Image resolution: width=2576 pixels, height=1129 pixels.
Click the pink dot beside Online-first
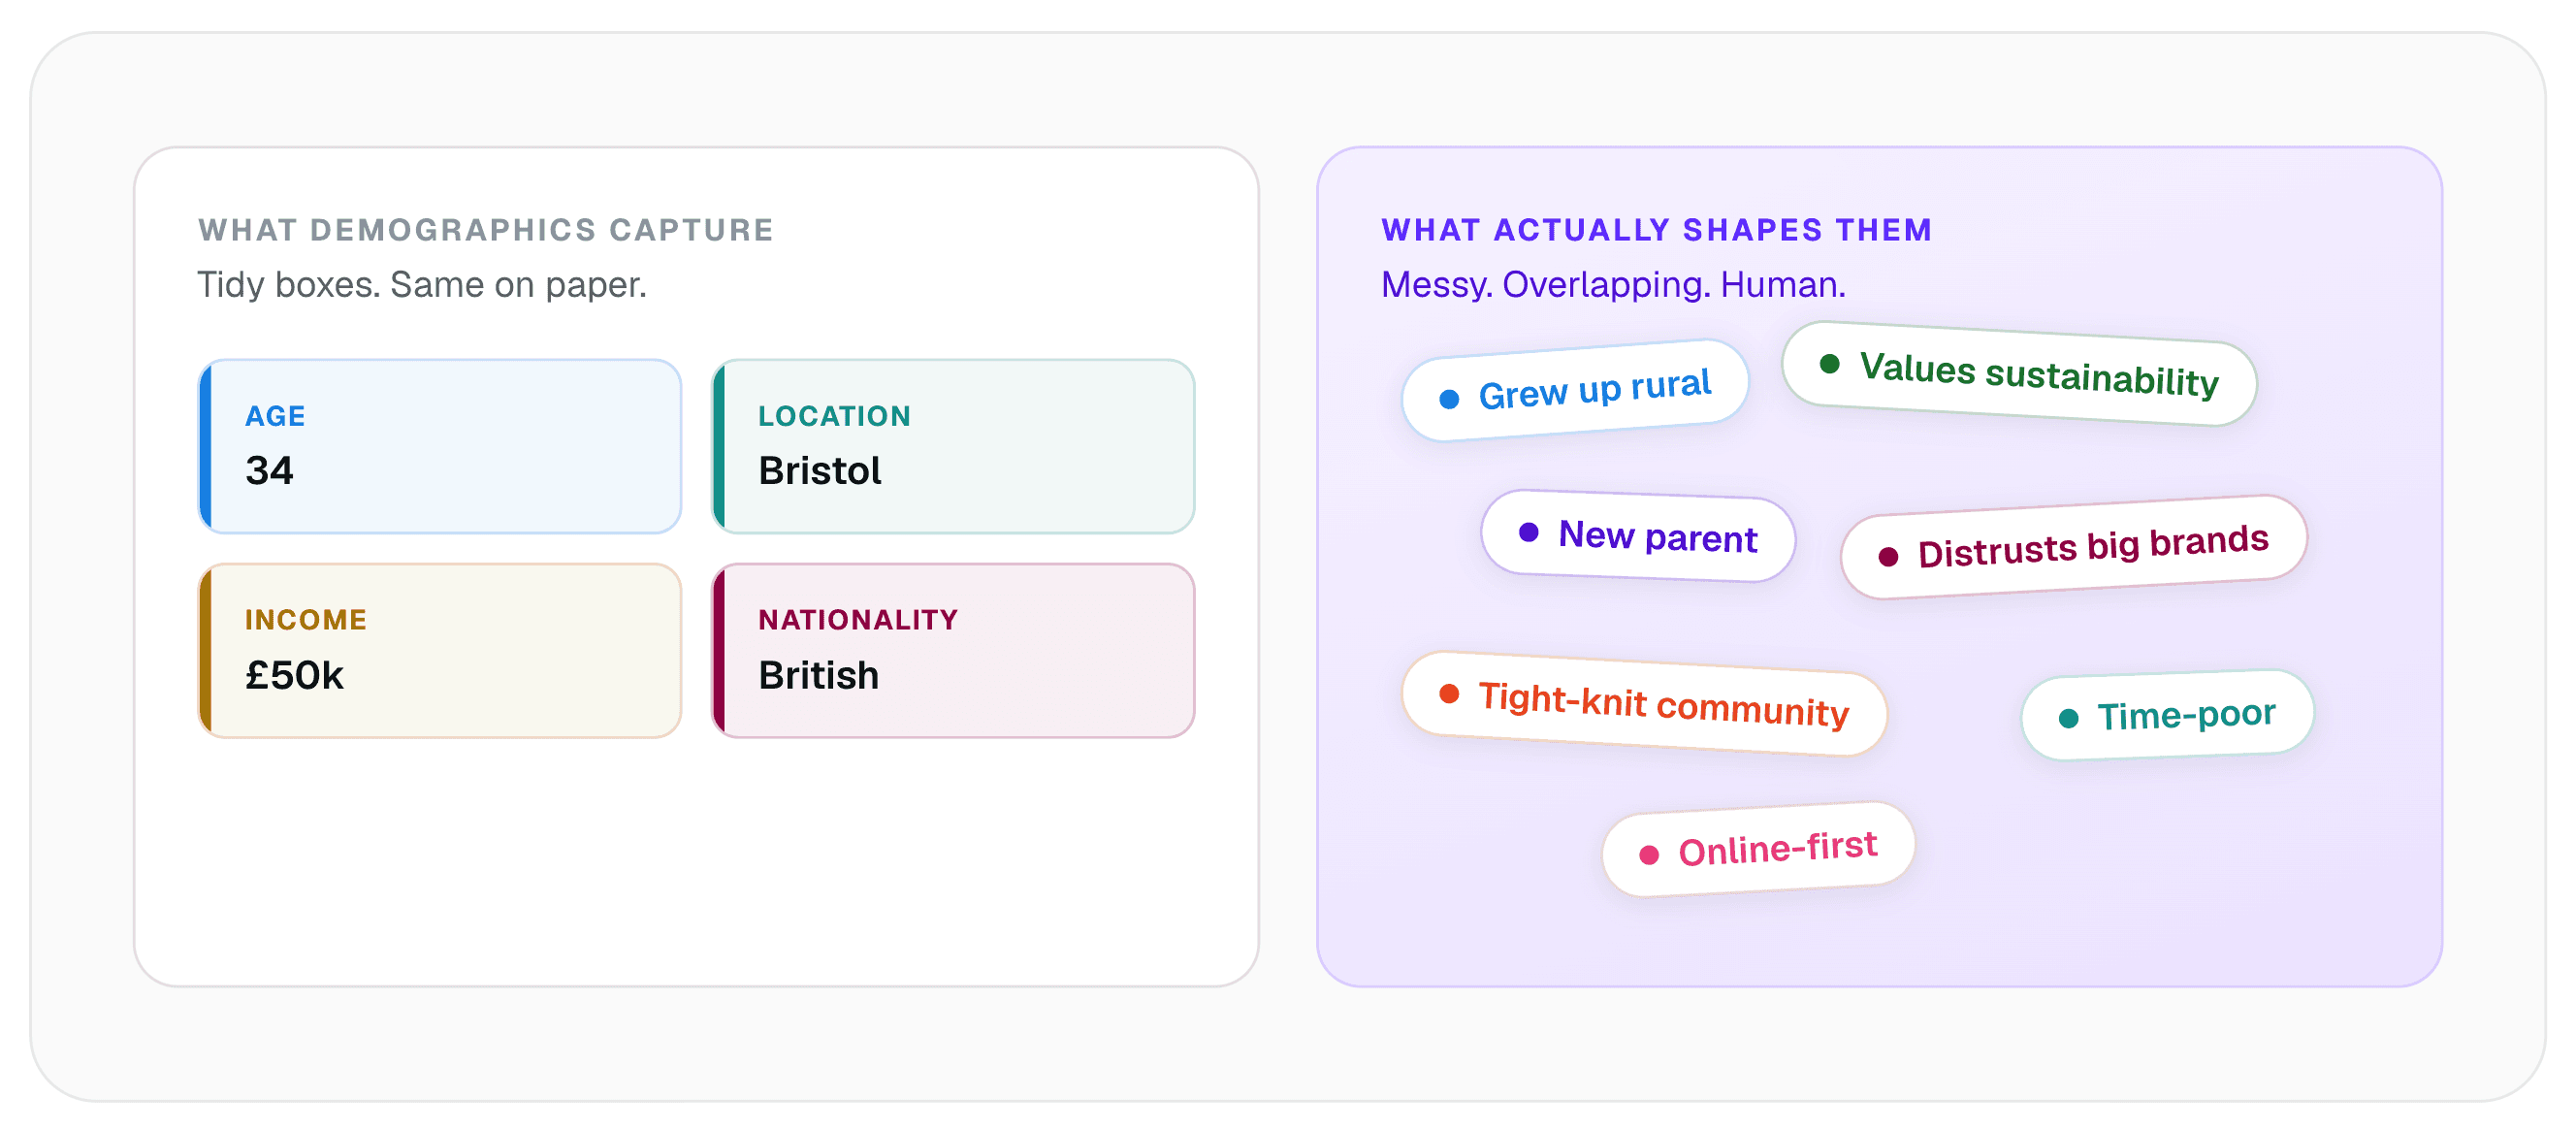[x=1649, y=854]
